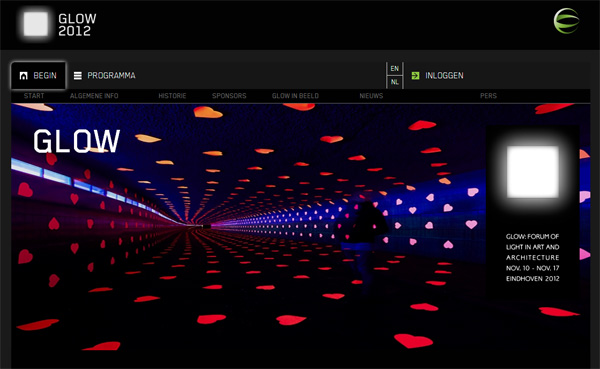Click the 'NOV. 10 - NOV. 17' text

pyautogui.click(x=532, y=268)
